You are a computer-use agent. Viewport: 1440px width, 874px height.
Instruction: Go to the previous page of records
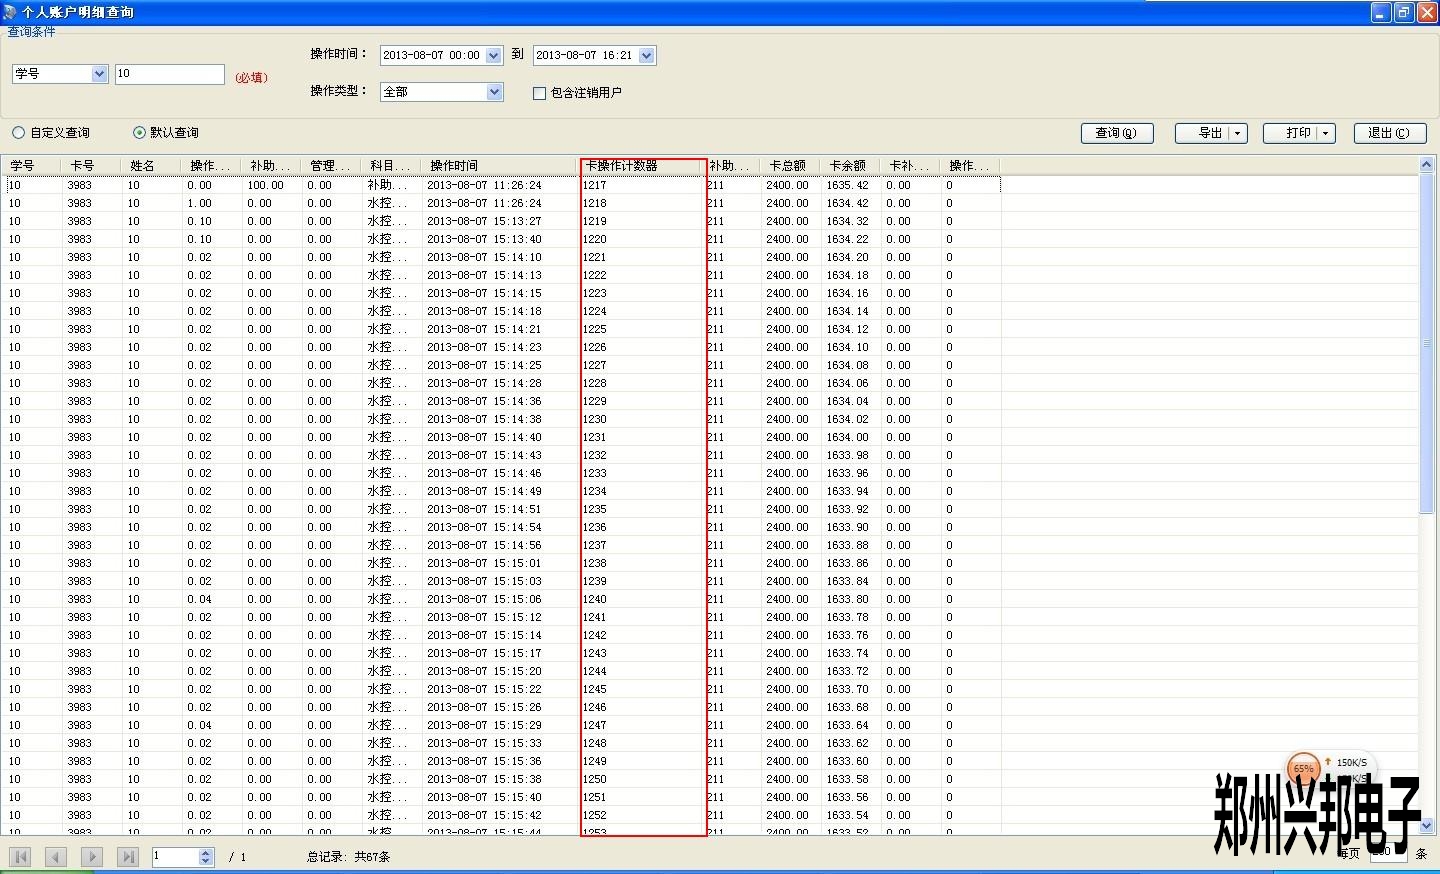tap(56, 857)
